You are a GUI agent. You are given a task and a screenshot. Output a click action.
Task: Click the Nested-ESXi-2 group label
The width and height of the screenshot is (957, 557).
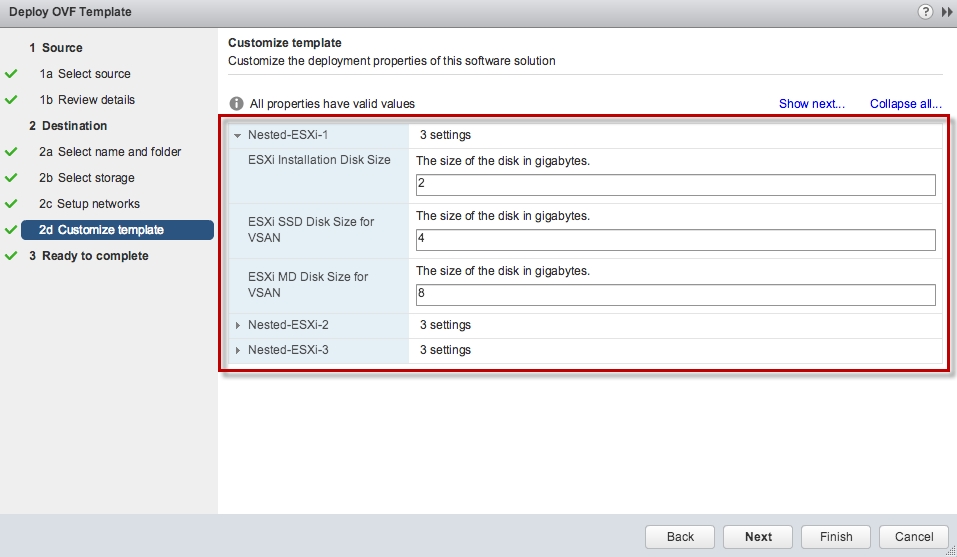click(288, 325)
